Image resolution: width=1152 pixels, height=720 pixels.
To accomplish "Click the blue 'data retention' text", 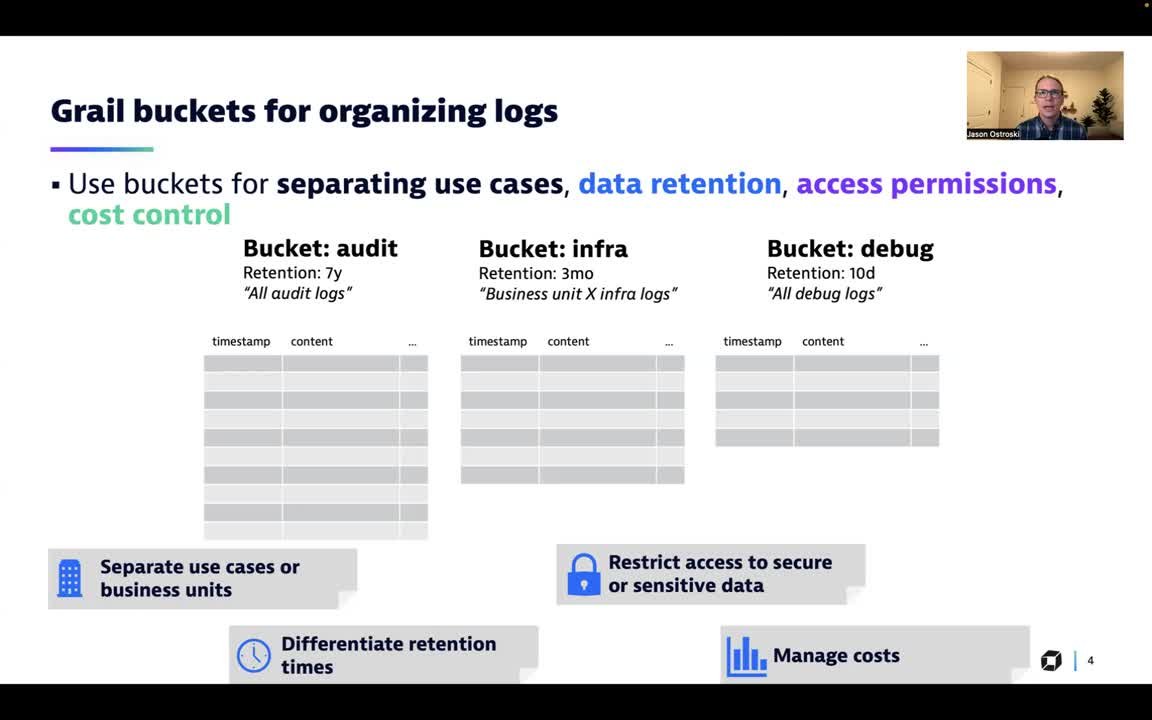I will click(x=680, y=184).
